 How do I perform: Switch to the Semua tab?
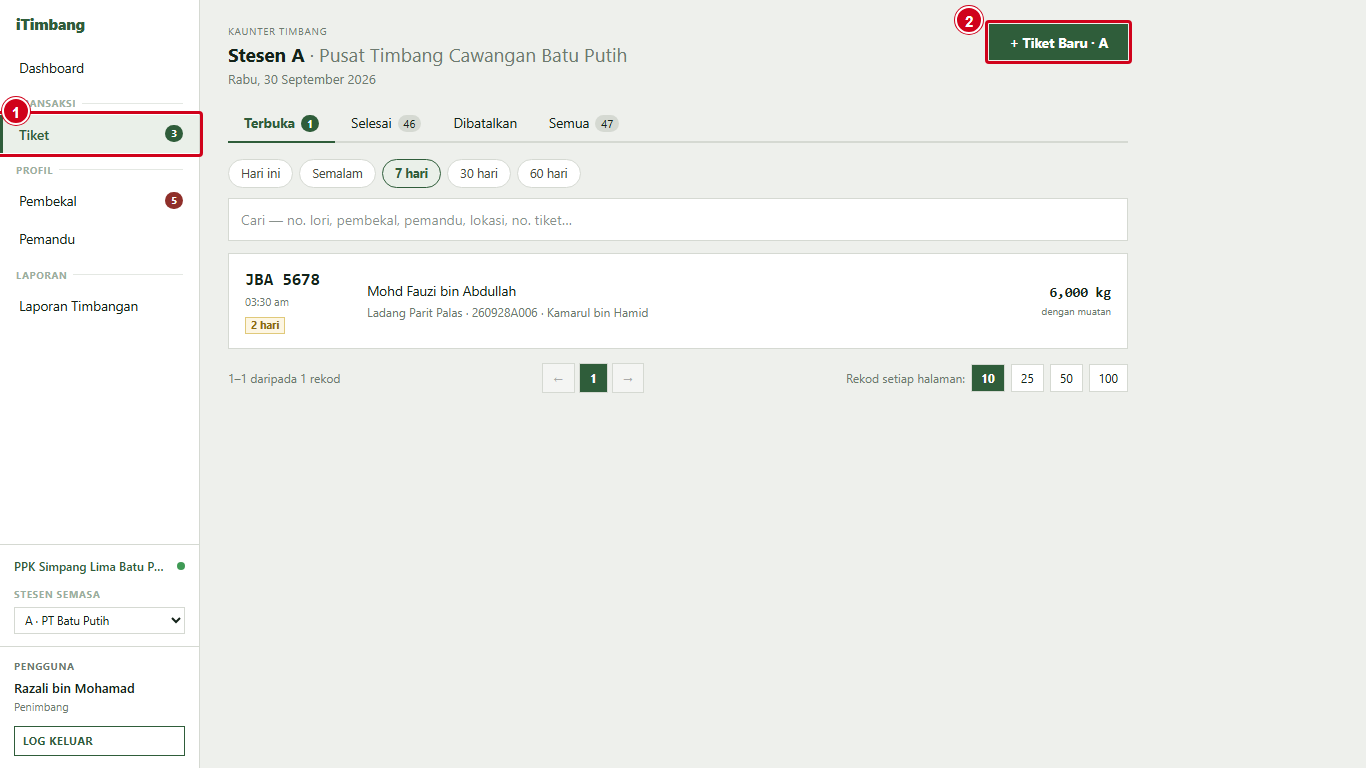click(583, 123)
